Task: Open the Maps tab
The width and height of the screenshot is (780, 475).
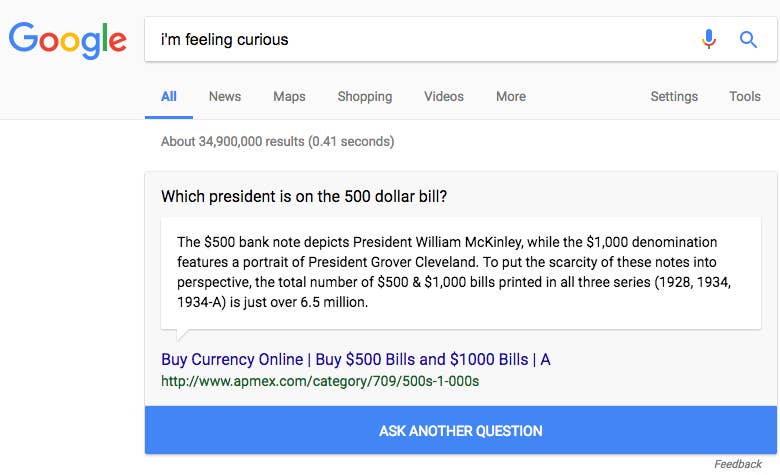Action: click(289, 97)
